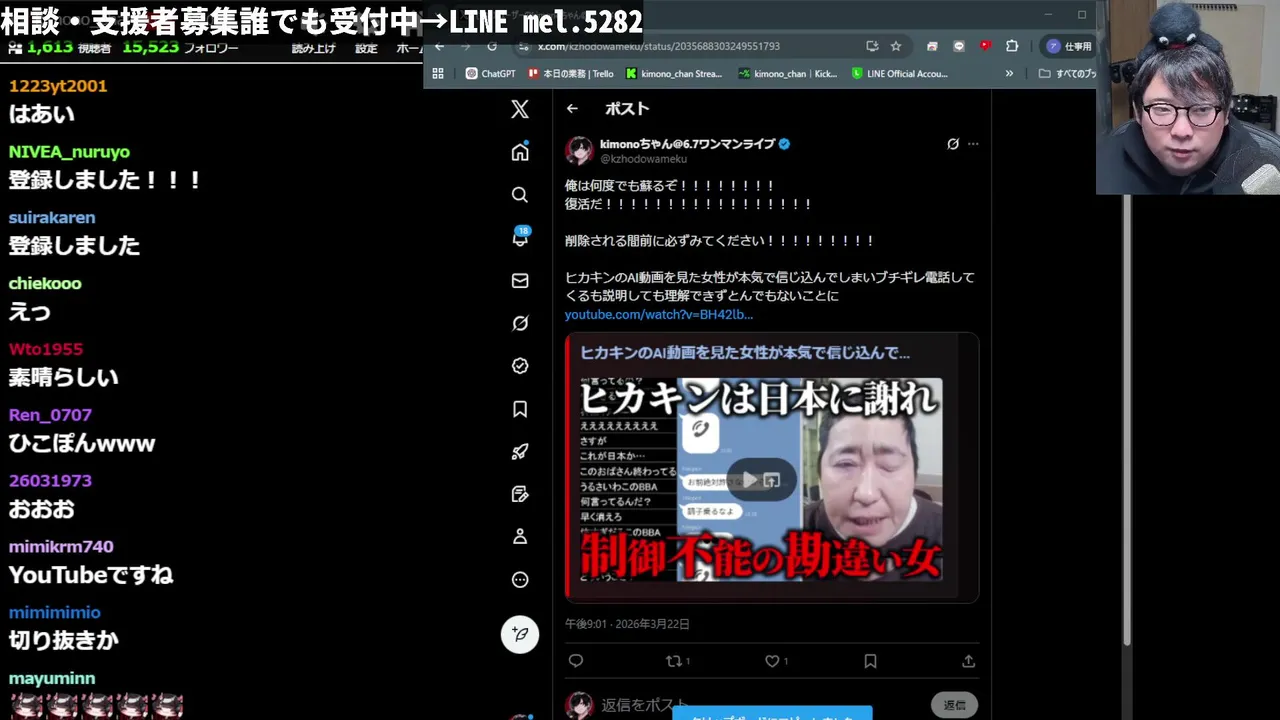Open 本日の業務 Trello bookmark
The width and height of the screenshot is (1280, 720).
(x=570, y=73)
